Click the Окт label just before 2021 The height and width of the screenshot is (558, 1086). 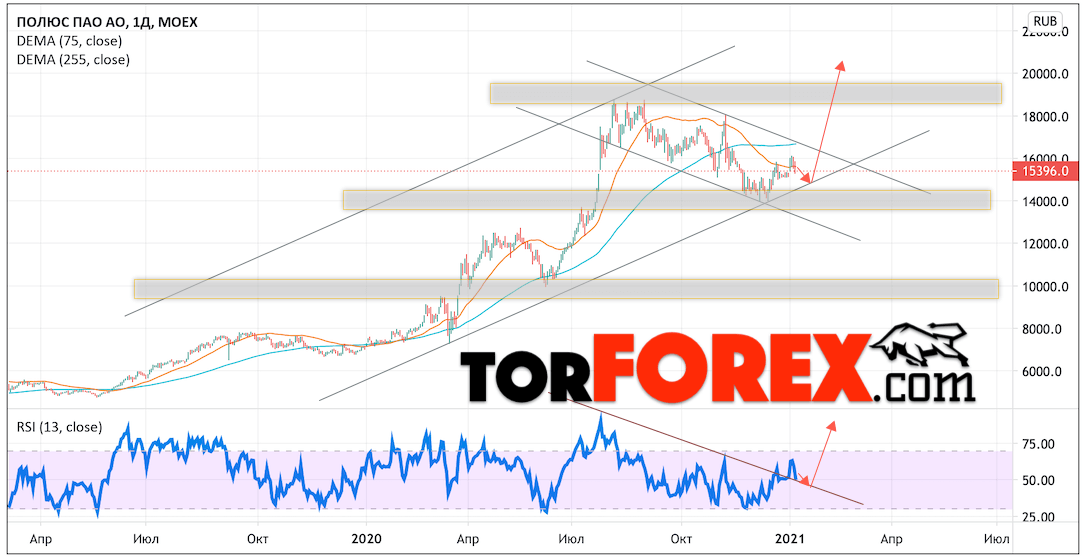[x=682, y=538]
